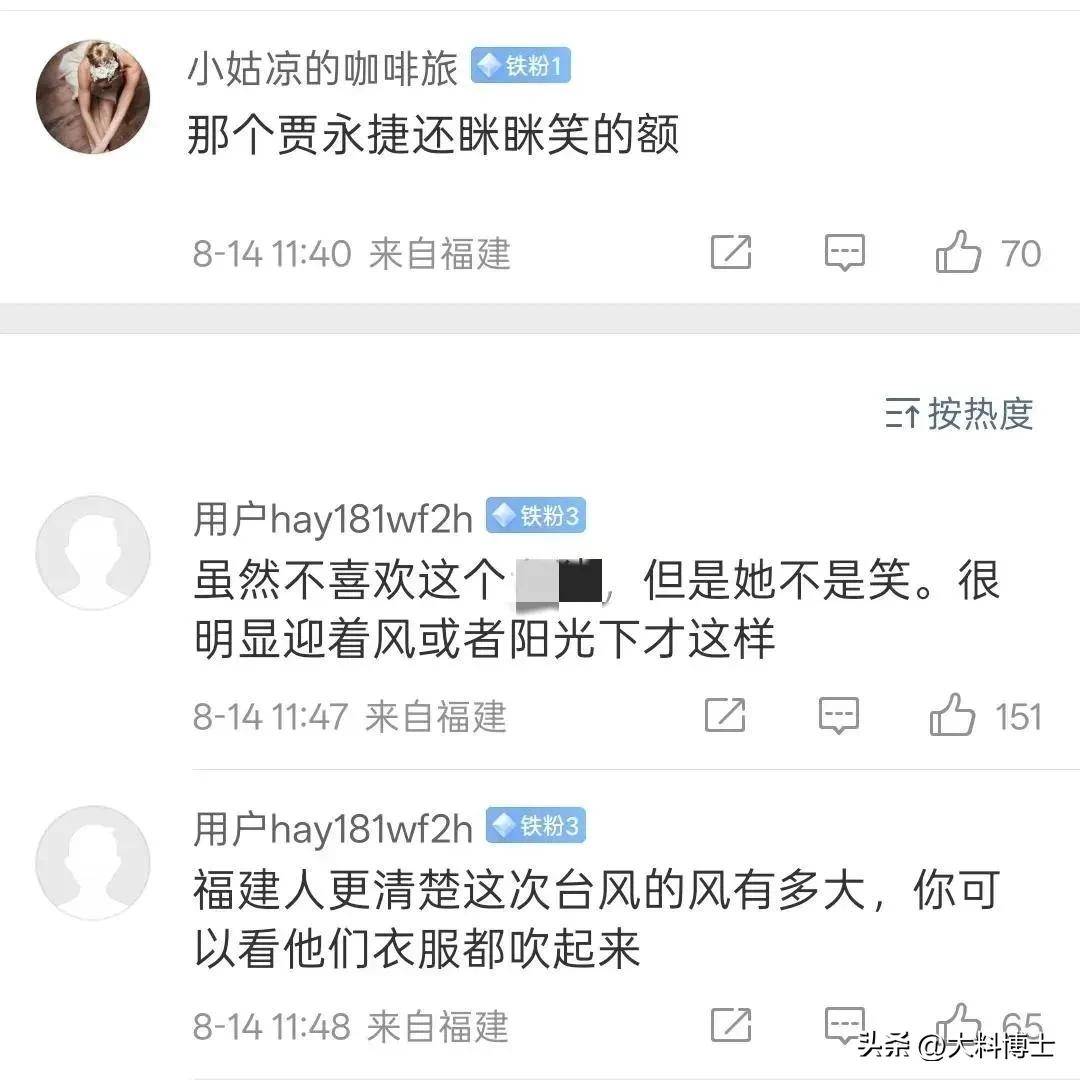Tap the 铁粉1 badge

tap(521, 66)
